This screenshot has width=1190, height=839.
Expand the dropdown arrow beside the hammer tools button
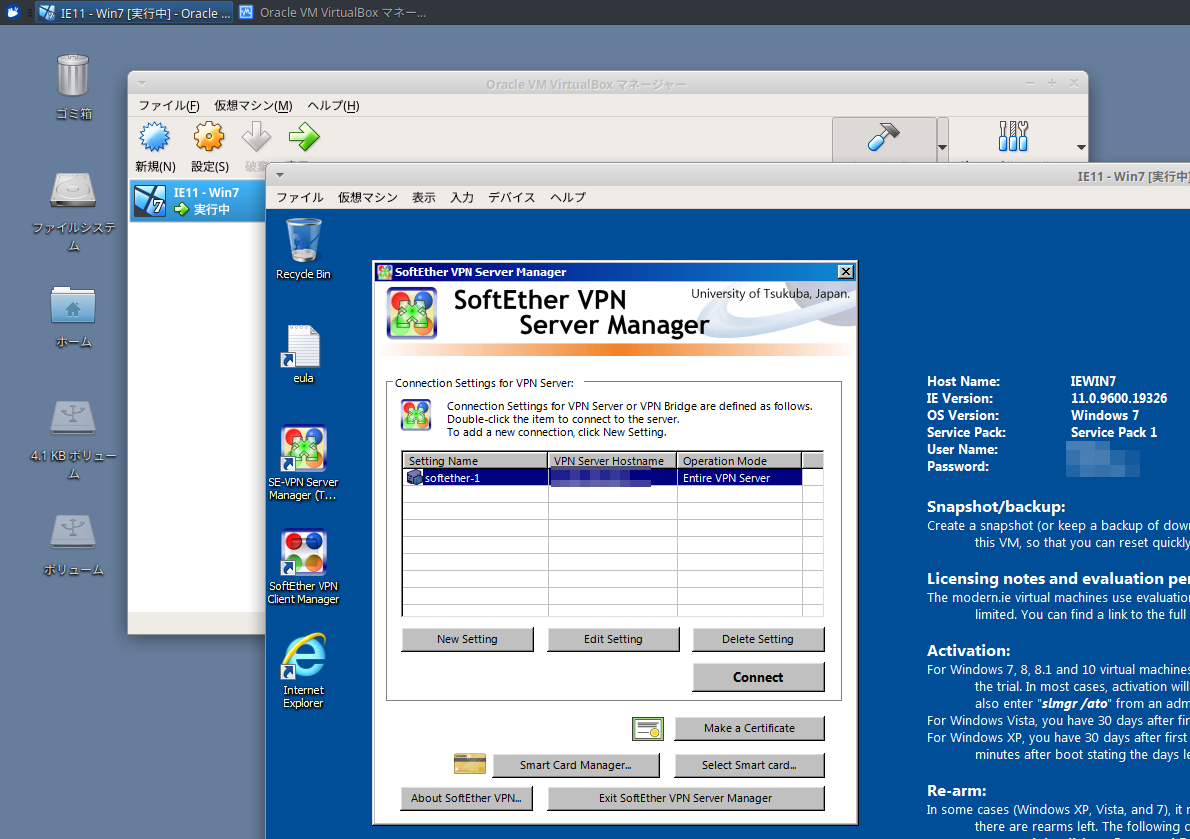[943, 147]
